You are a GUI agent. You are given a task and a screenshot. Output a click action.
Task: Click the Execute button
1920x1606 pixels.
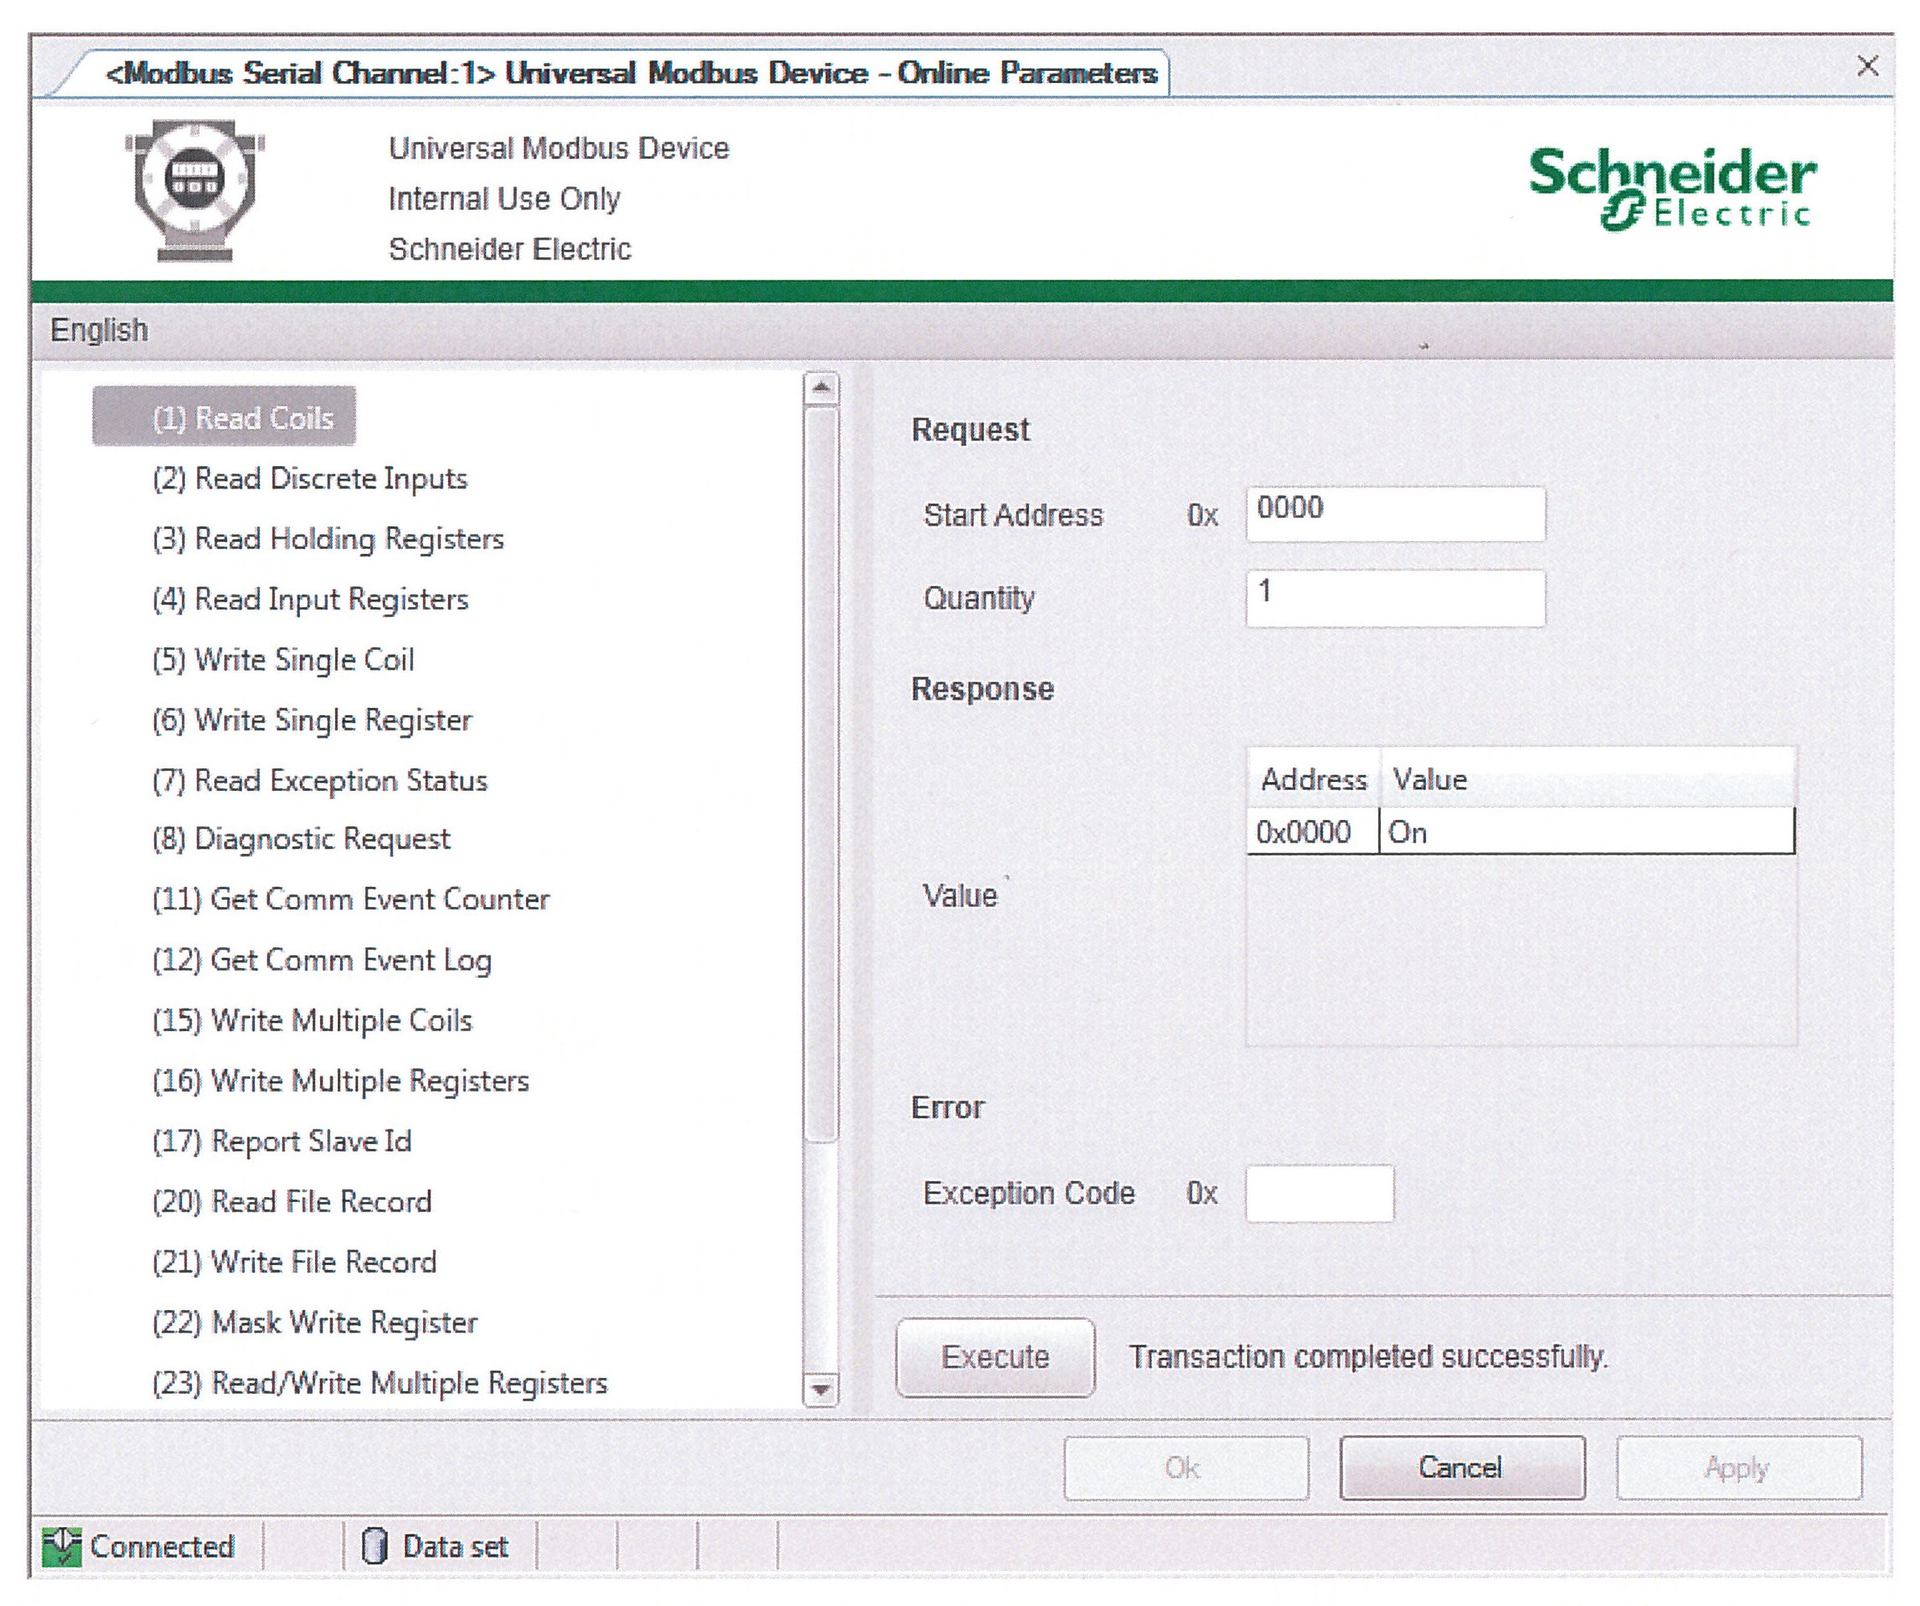[x=994, y=1357]
